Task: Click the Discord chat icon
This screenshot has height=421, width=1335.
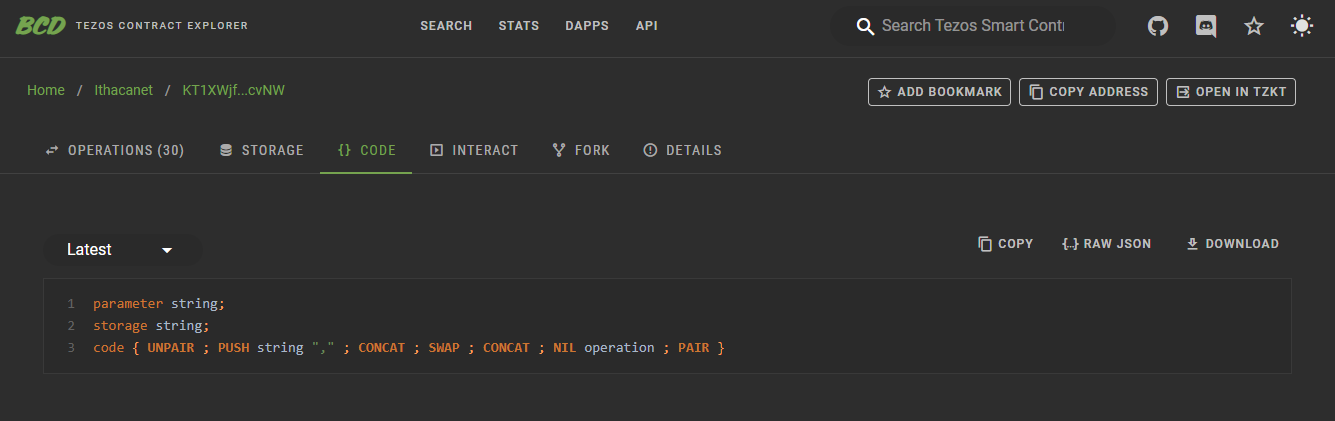Action: pos(1206,26)
